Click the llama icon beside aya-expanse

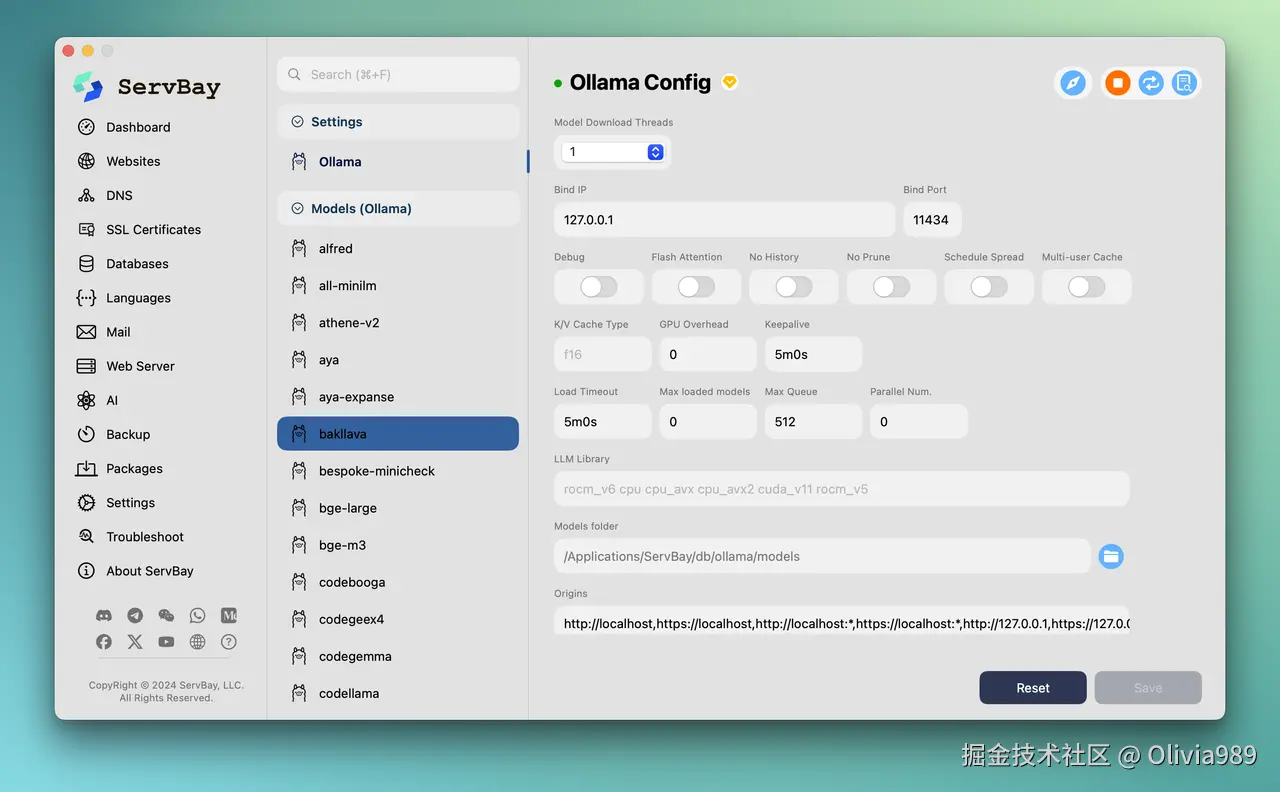tap(299, 396)
